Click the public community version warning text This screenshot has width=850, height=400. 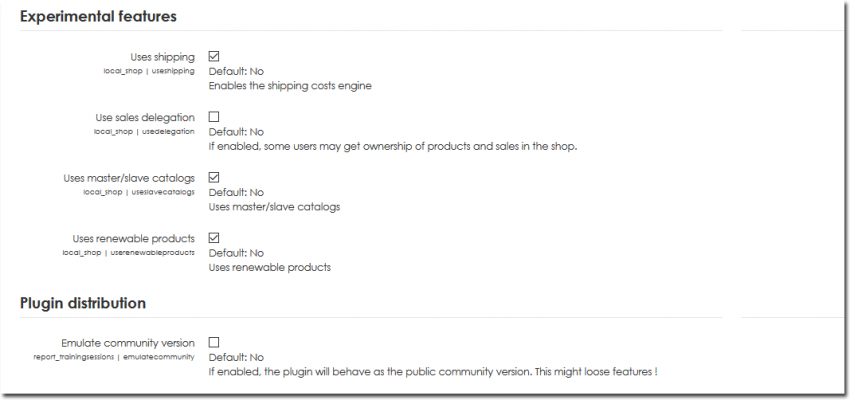(432, 371)
